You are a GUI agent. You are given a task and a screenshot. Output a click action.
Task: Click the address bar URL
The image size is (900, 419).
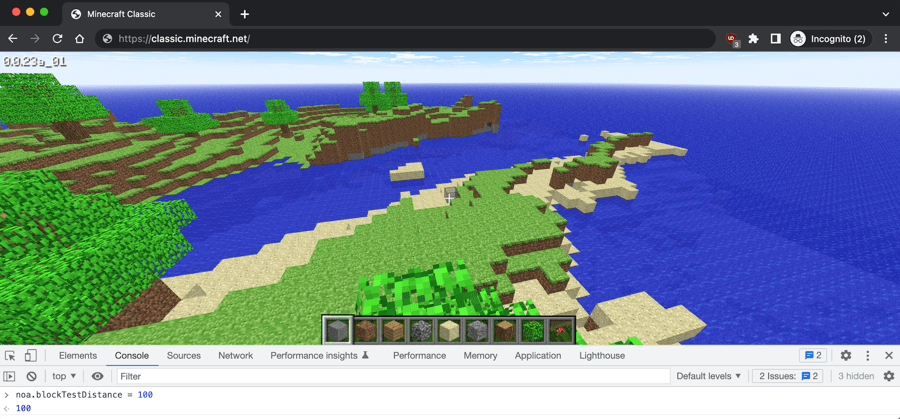(x=184, y=39)
